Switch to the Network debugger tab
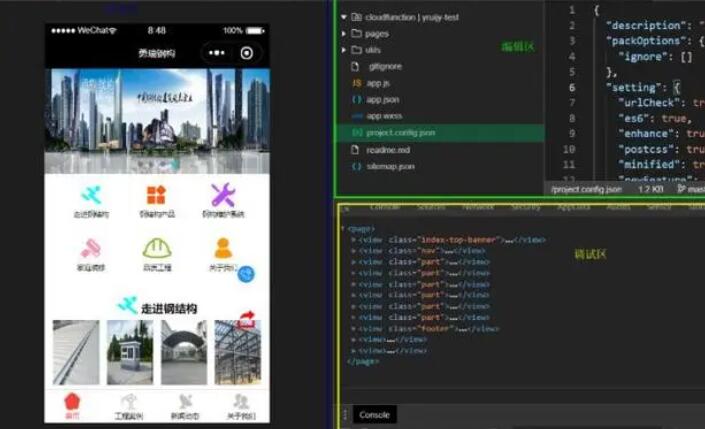 pos(478,207)
